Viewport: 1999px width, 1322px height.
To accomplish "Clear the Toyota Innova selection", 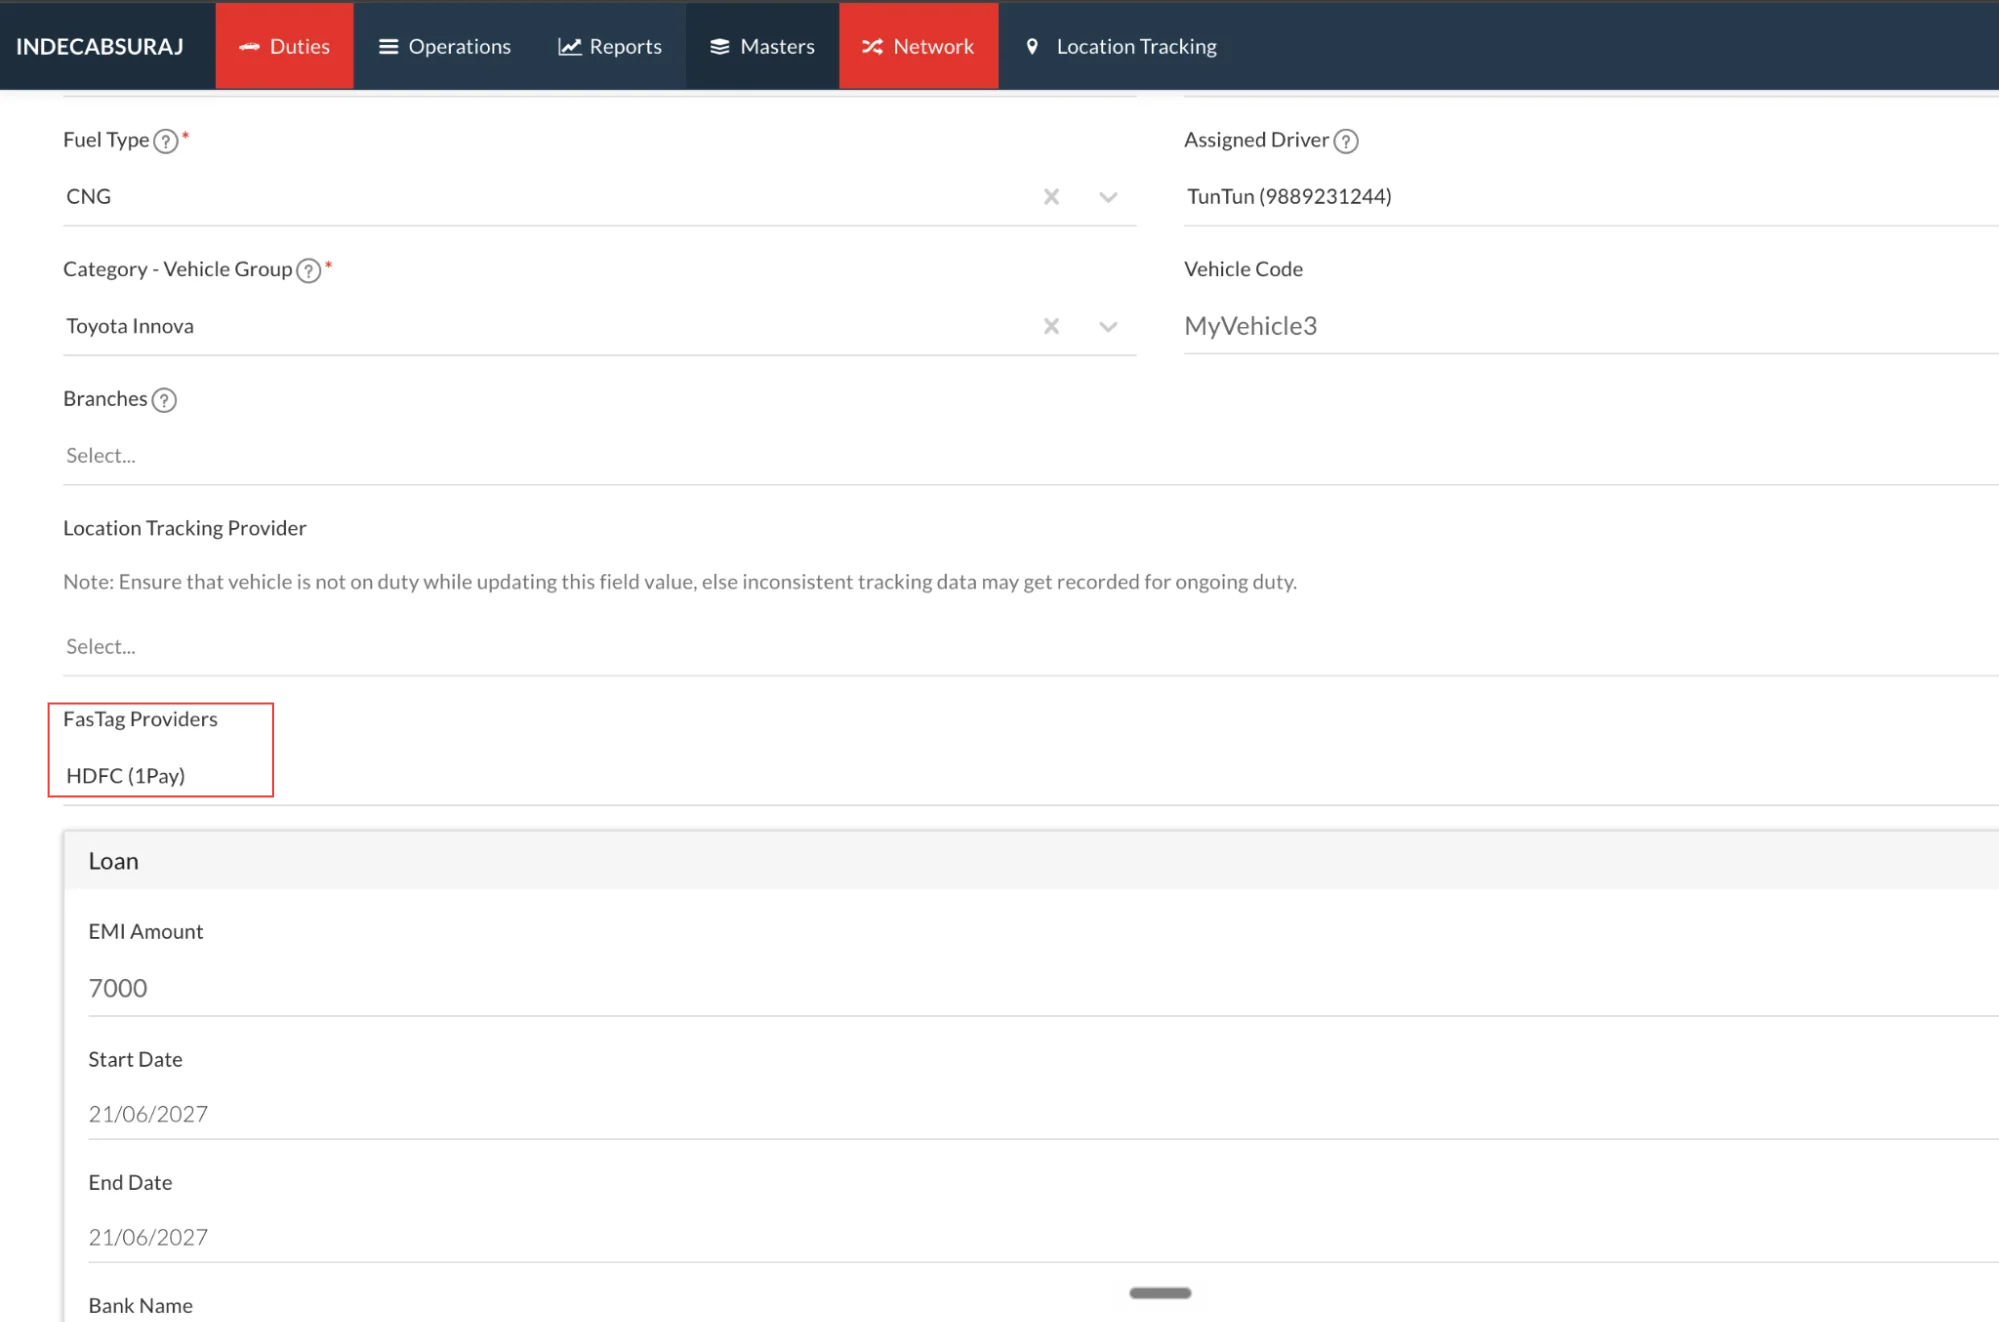I will pos(1051,326).
